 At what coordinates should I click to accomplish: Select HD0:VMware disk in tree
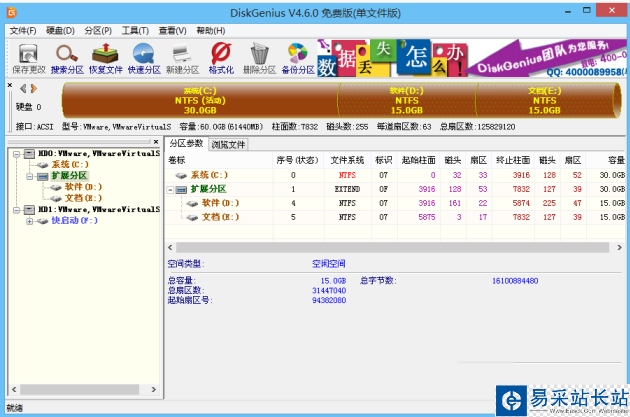tap(99, 153)
